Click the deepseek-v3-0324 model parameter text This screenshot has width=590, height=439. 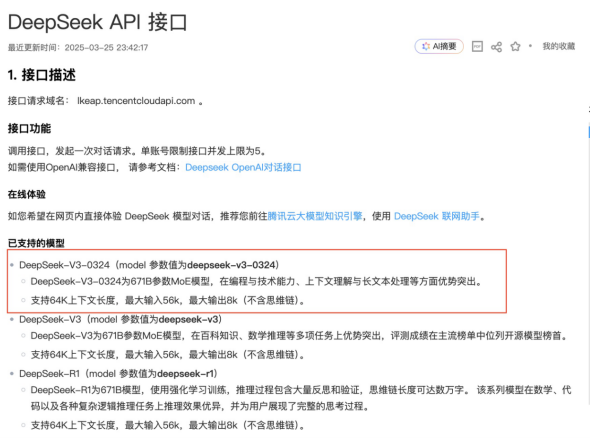tap(231, 265)
